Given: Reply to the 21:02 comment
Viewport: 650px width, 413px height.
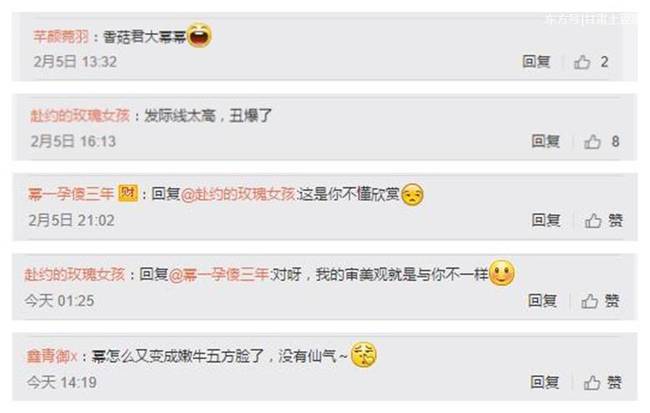Looking at the screenshot, I should tap(546, 220).
